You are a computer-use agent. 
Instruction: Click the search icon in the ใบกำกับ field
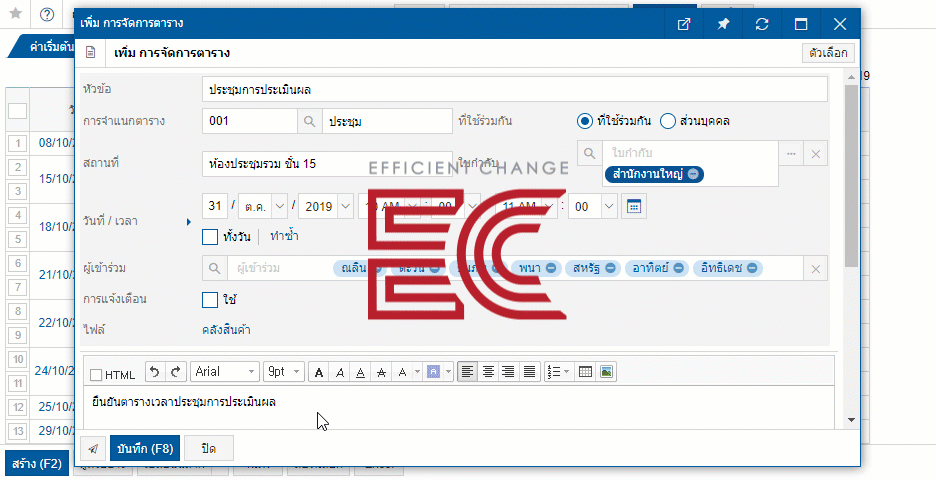click(x=589, y=153)
